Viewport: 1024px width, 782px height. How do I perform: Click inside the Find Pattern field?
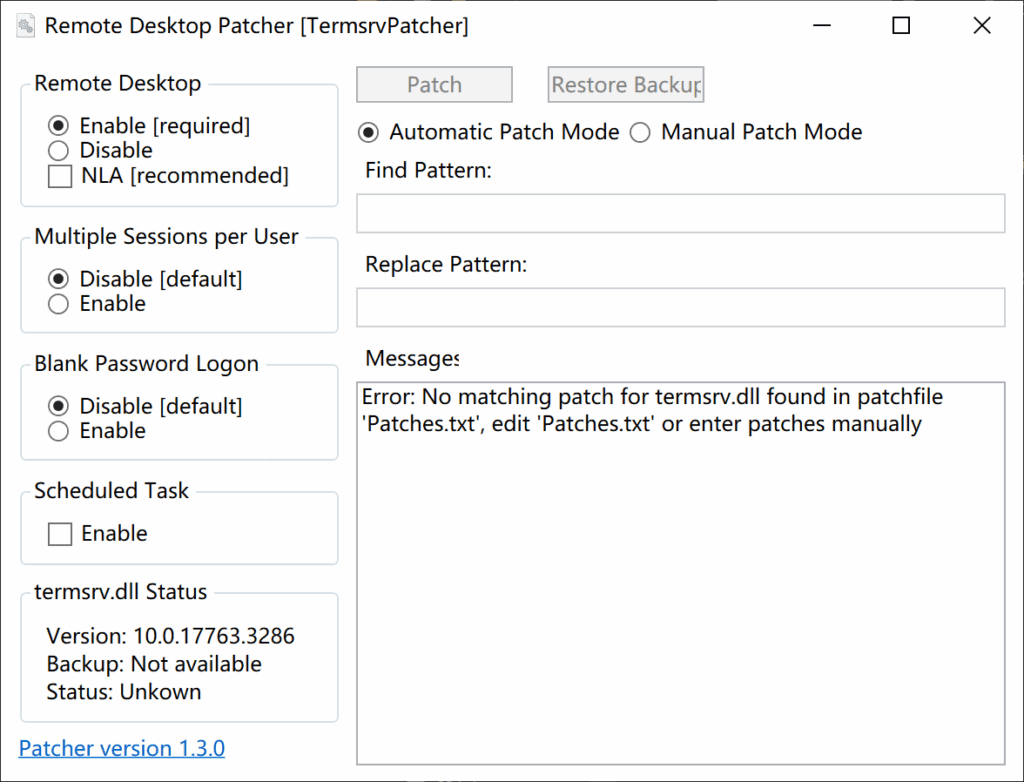point(680,213)
